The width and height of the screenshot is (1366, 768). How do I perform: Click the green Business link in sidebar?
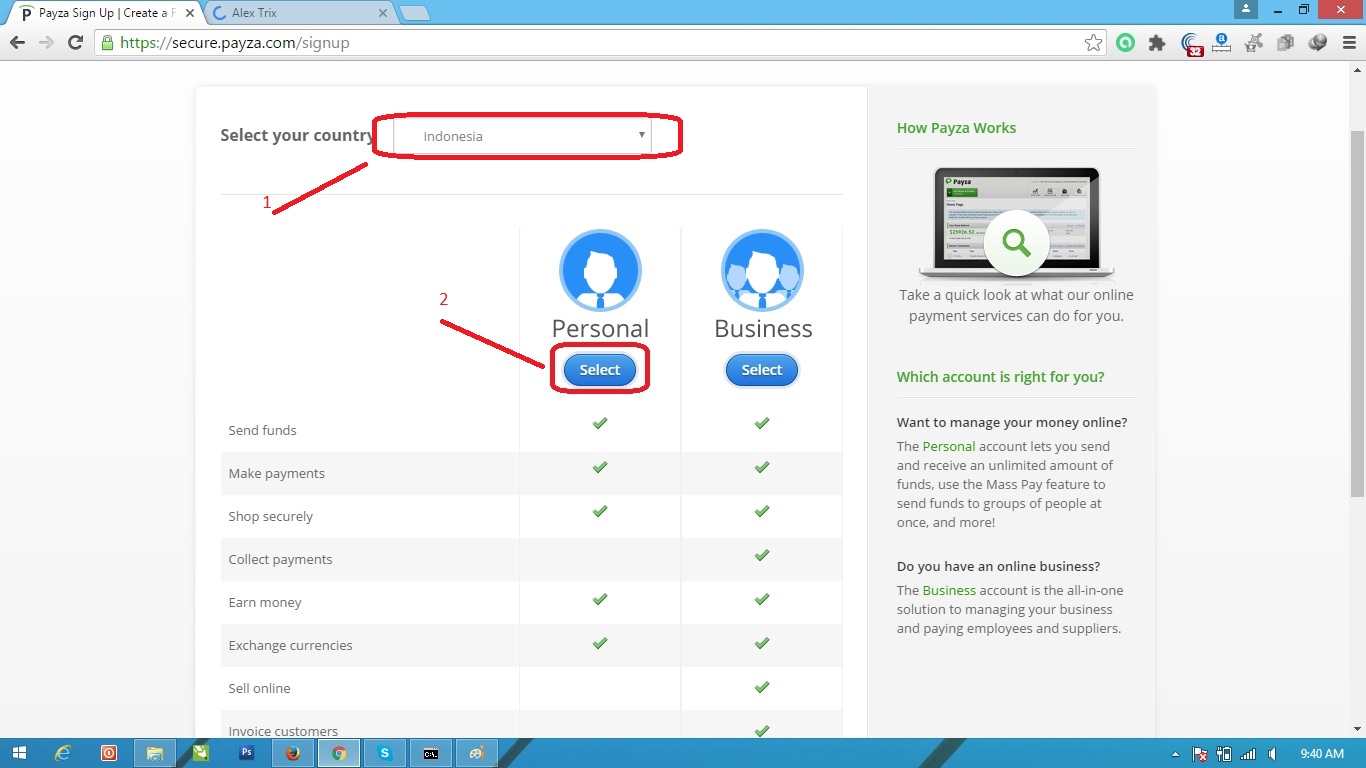click(x=949, y=591)
